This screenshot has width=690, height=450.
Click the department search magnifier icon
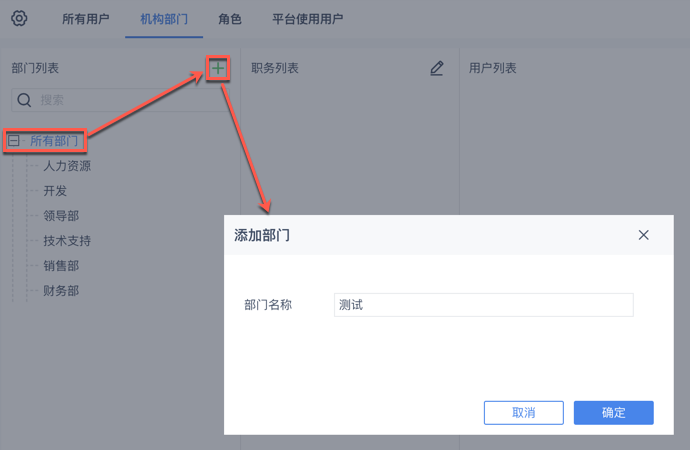(x=24, y=100)
